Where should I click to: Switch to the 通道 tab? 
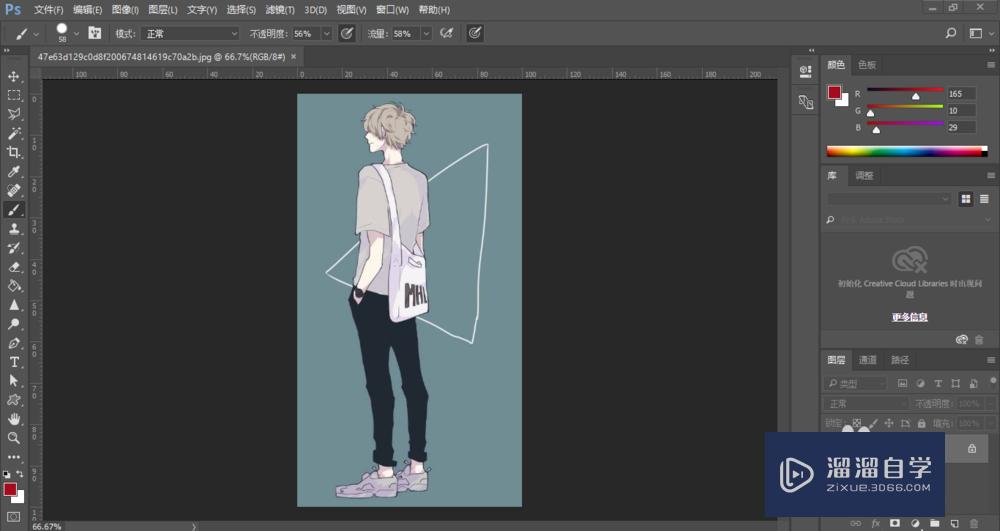tap(867, 360)
